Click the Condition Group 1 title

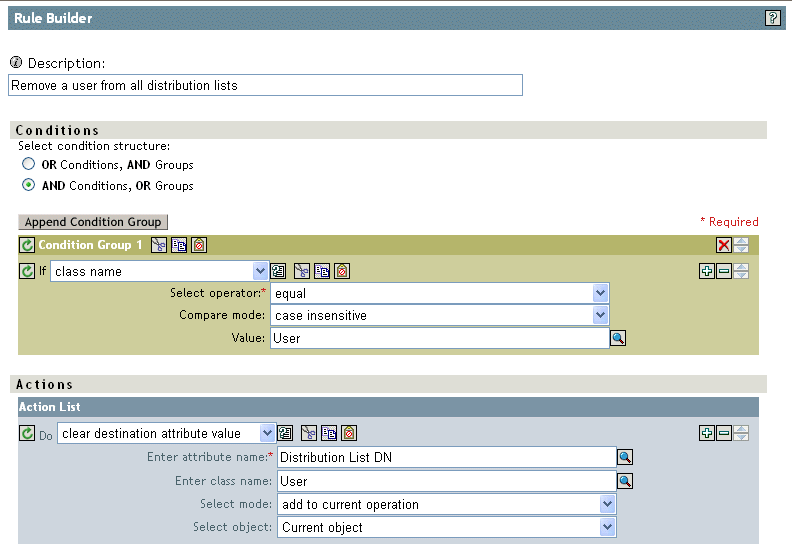[x=90, y=245]
